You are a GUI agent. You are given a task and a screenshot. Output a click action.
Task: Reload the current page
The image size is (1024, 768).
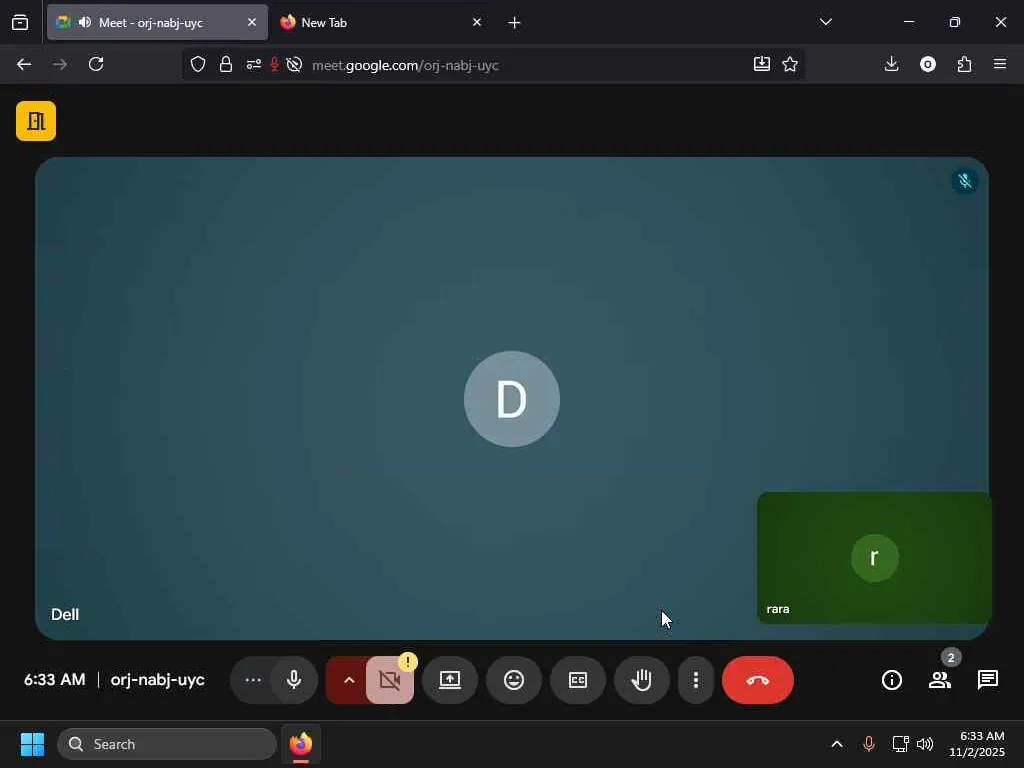(x=96, y=64)
